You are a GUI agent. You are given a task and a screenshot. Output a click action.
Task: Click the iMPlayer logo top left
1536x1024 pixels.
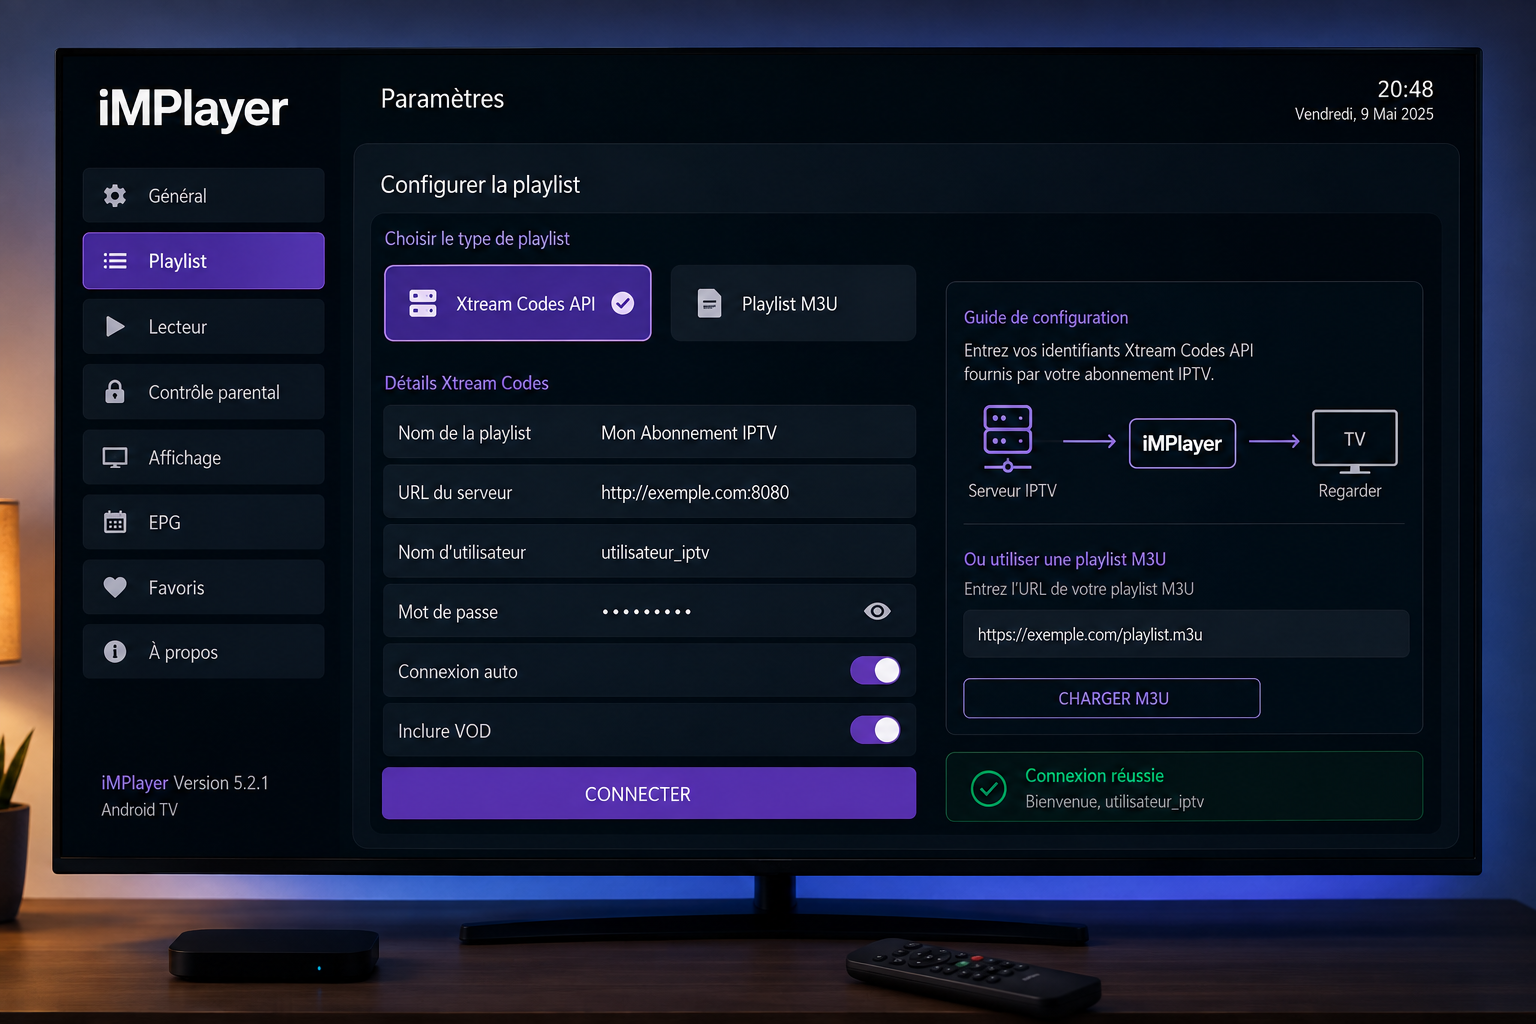pos(193,108)
